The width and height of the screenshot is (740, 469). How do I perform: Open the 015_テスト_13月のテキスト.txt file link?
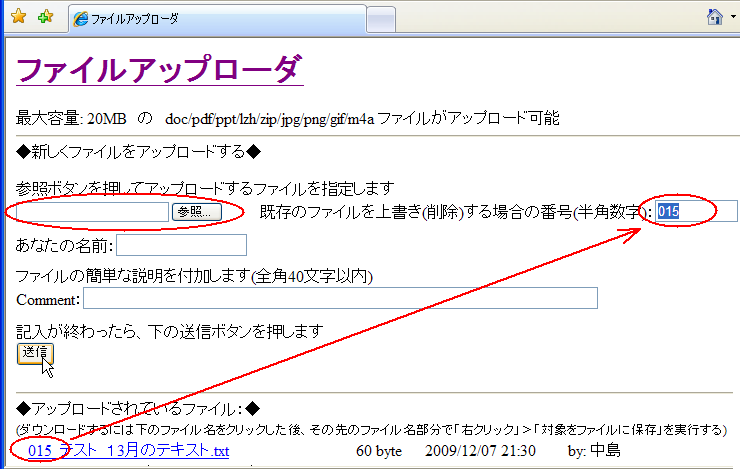[x=129, y=451]
